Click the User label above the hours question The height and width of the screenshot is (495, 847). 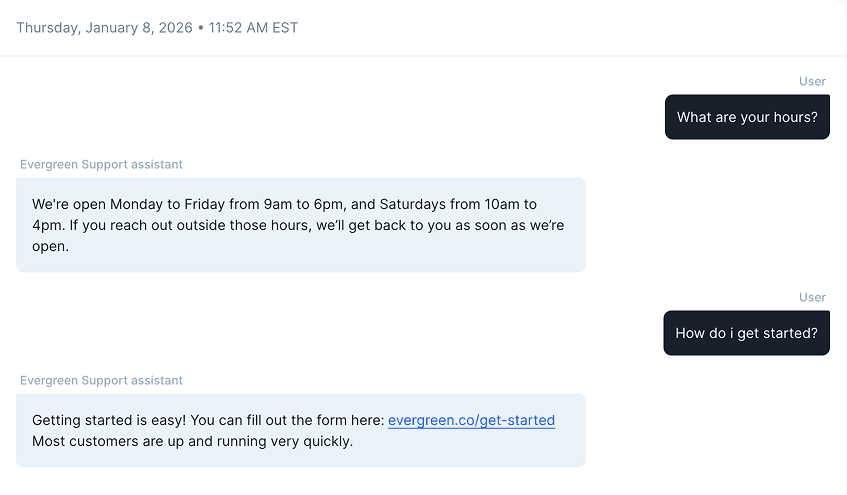coord(812,81)
